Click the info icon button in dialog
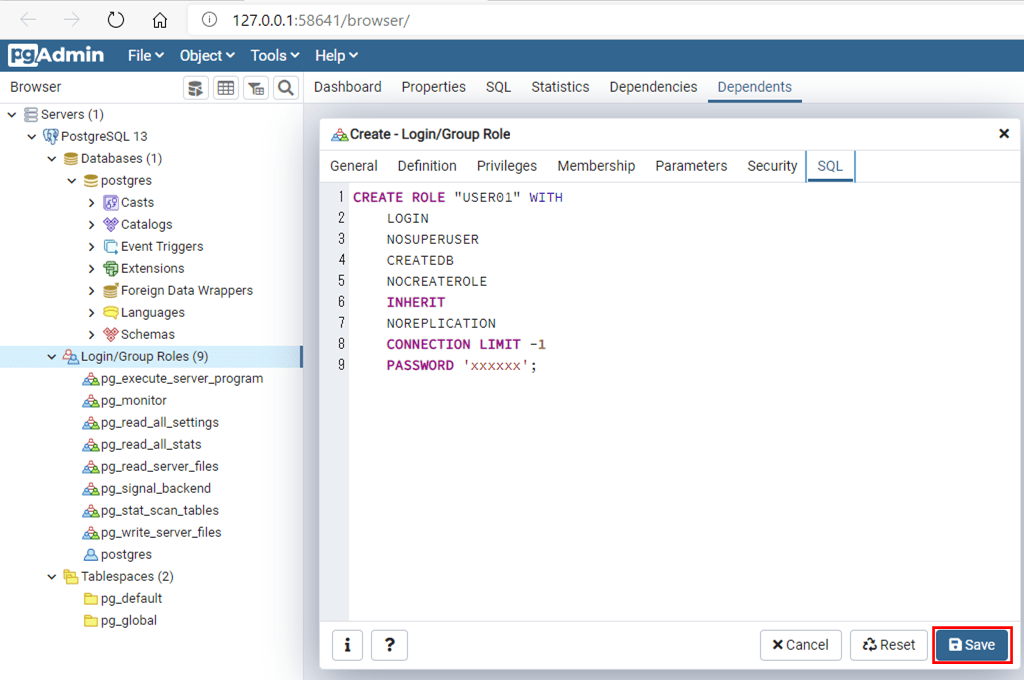 pyautogui.click(x=347, y=645)
